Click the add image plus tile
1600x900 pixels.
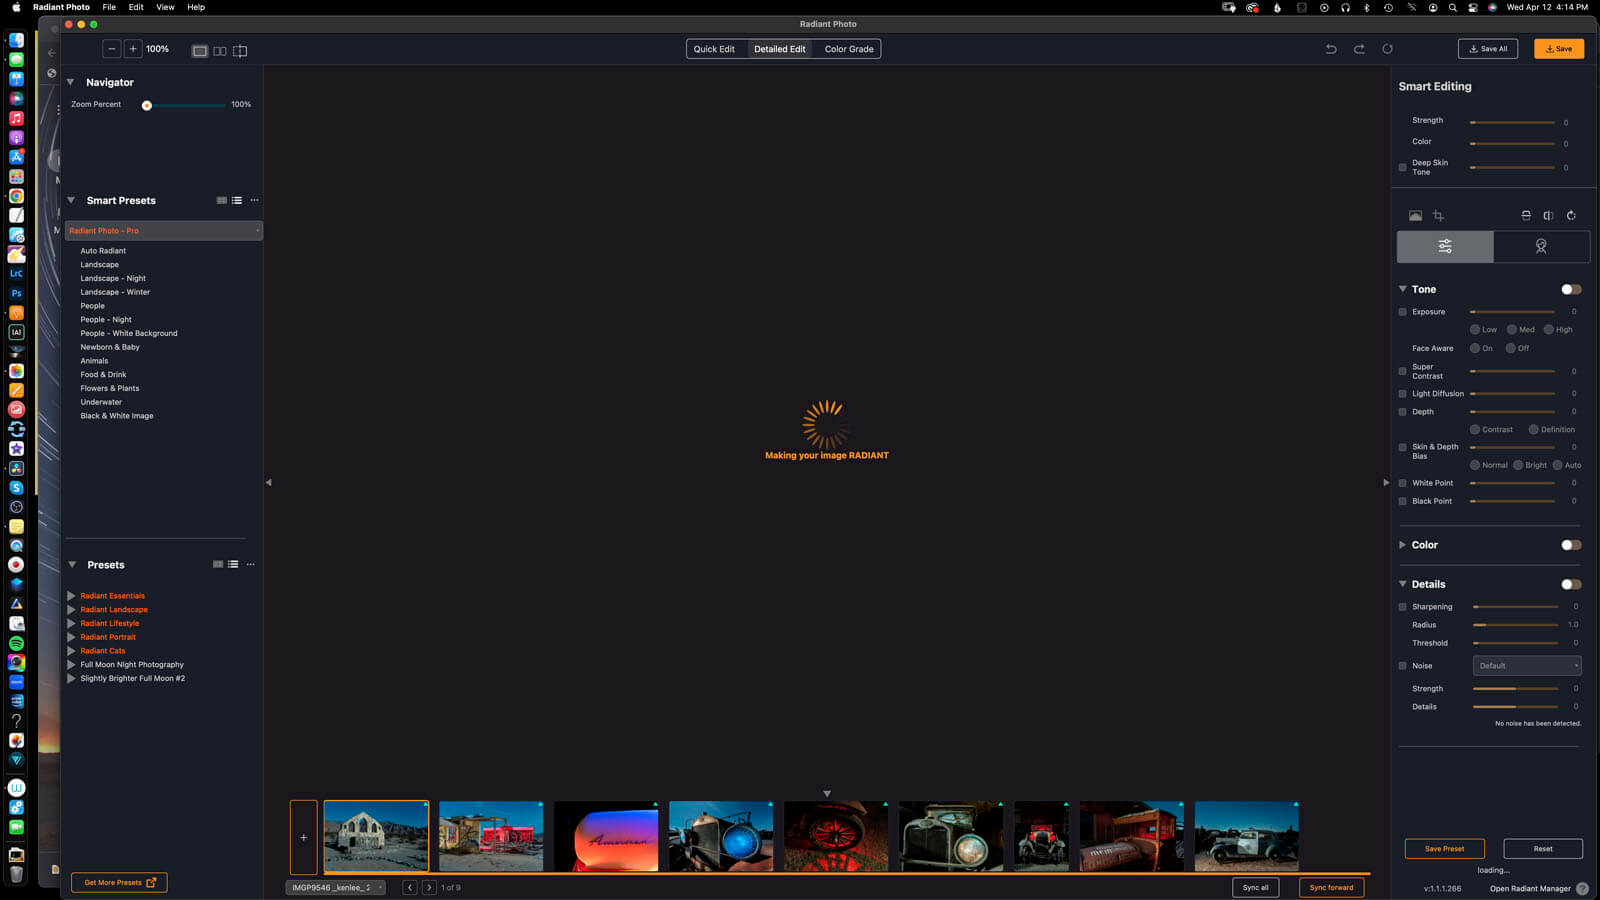click(303, 837)
